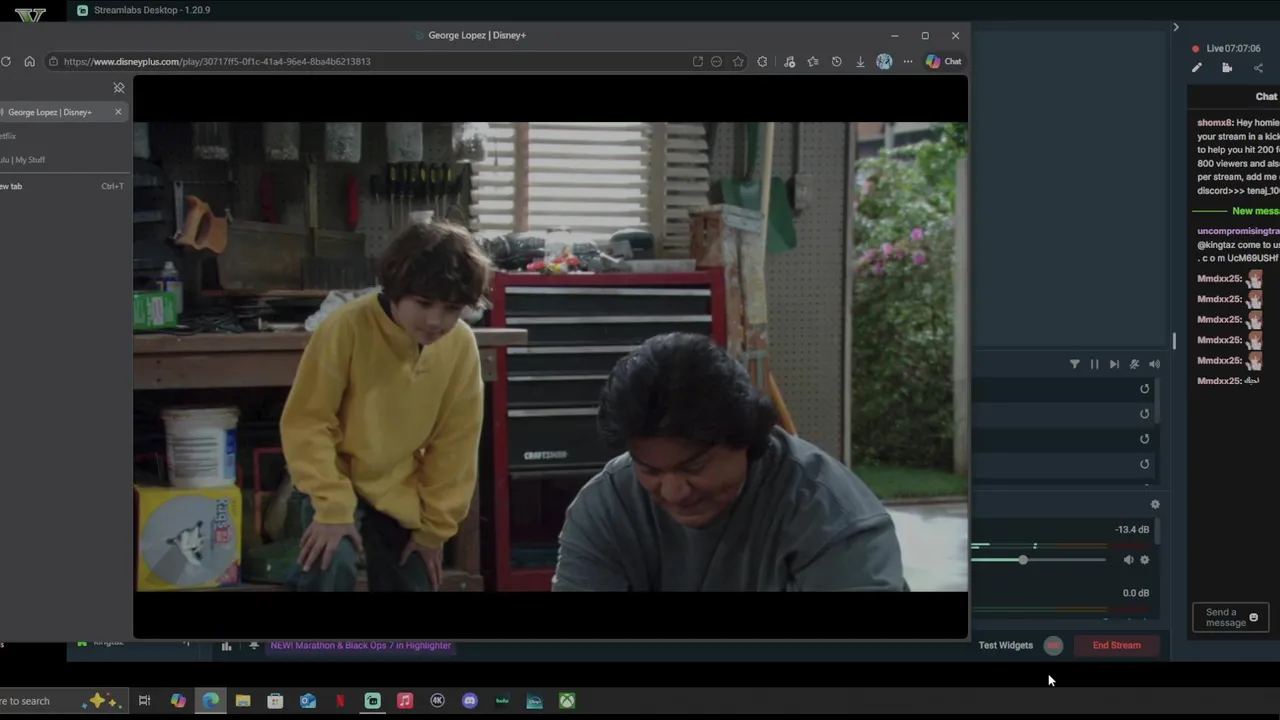Click the browser extensions puzzle icon

point(762,61)
